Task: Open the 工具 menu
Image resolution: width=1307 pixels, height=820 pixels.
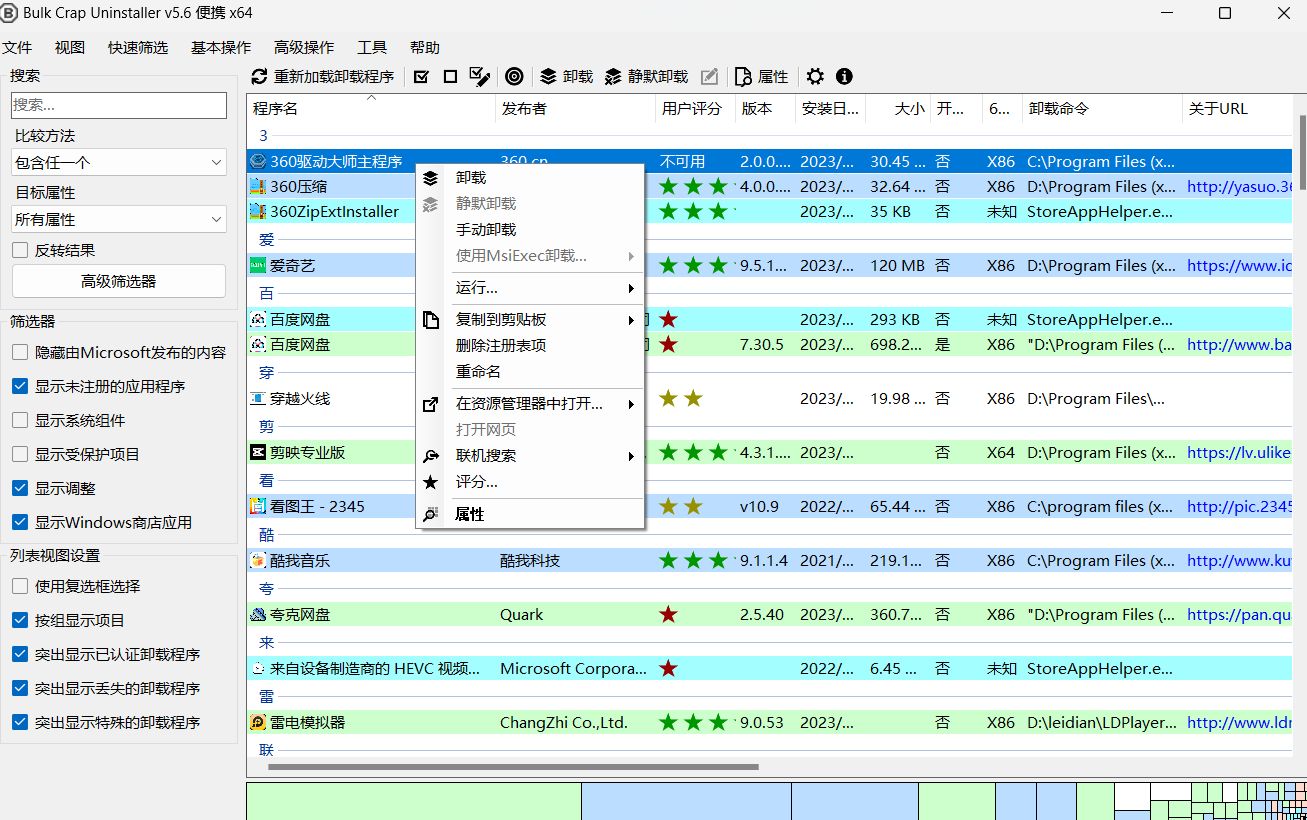Action: pyautogui.click(x=372, y=47)
